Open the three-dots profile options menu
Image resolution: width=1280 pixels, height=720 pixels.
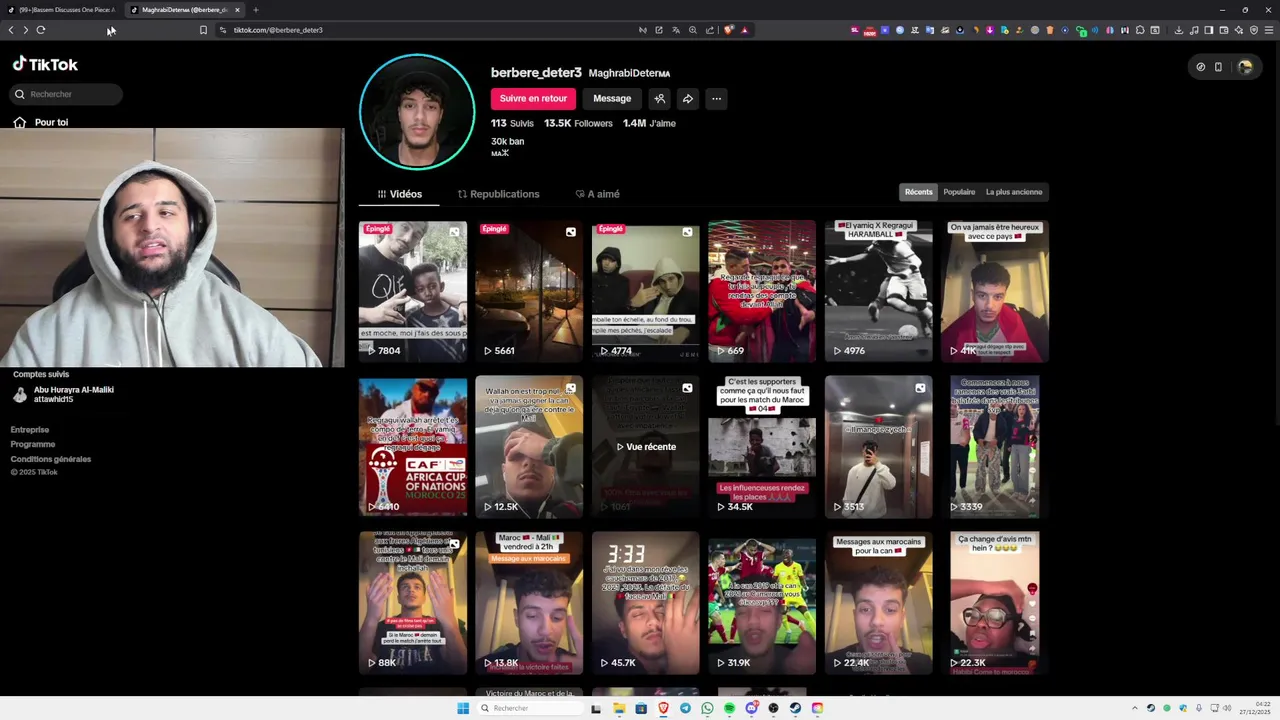(x=716, y=98)
